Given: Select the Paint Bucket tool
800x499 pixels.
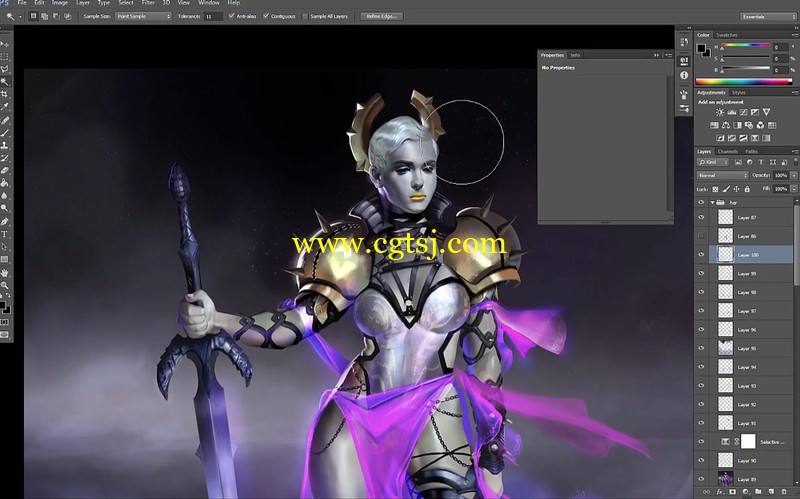Looking at the screenshot, I should click(5, 183).
